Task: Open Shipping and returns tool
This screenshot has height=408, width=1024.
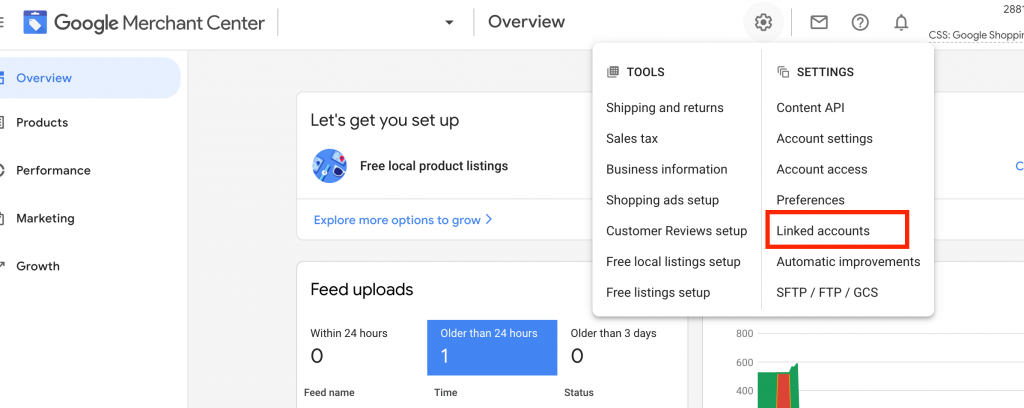Action: click(x=664, y=108)
